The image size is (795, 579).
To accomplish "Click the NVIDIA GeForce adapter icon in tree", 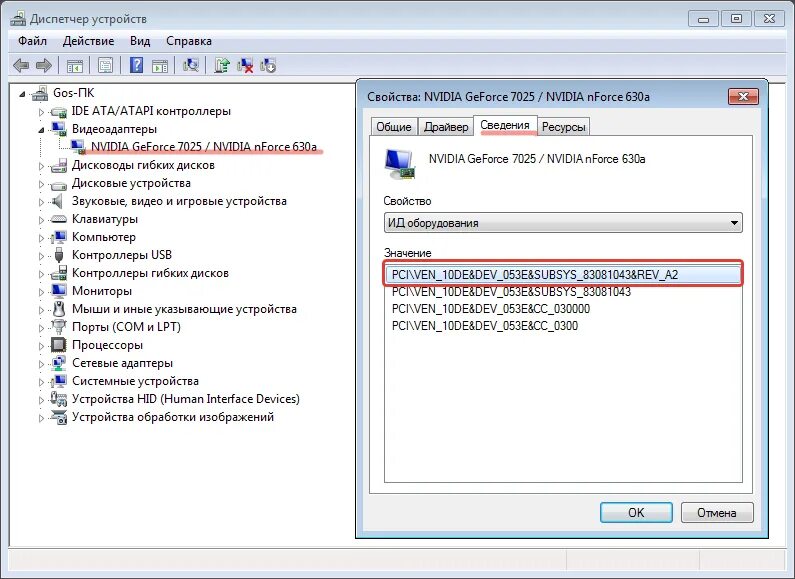I will (78, 147).
